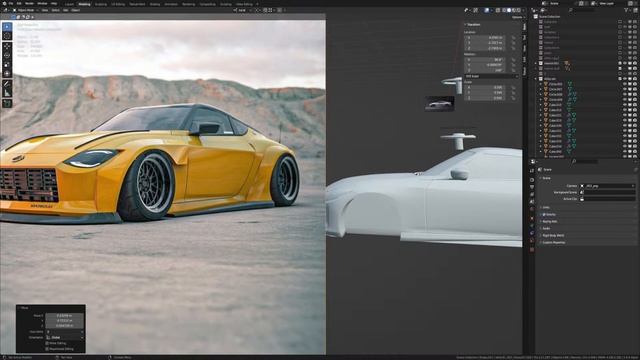
Task: Open the Render properties tab
Action: pyautogui.click(x=532, y=180)
